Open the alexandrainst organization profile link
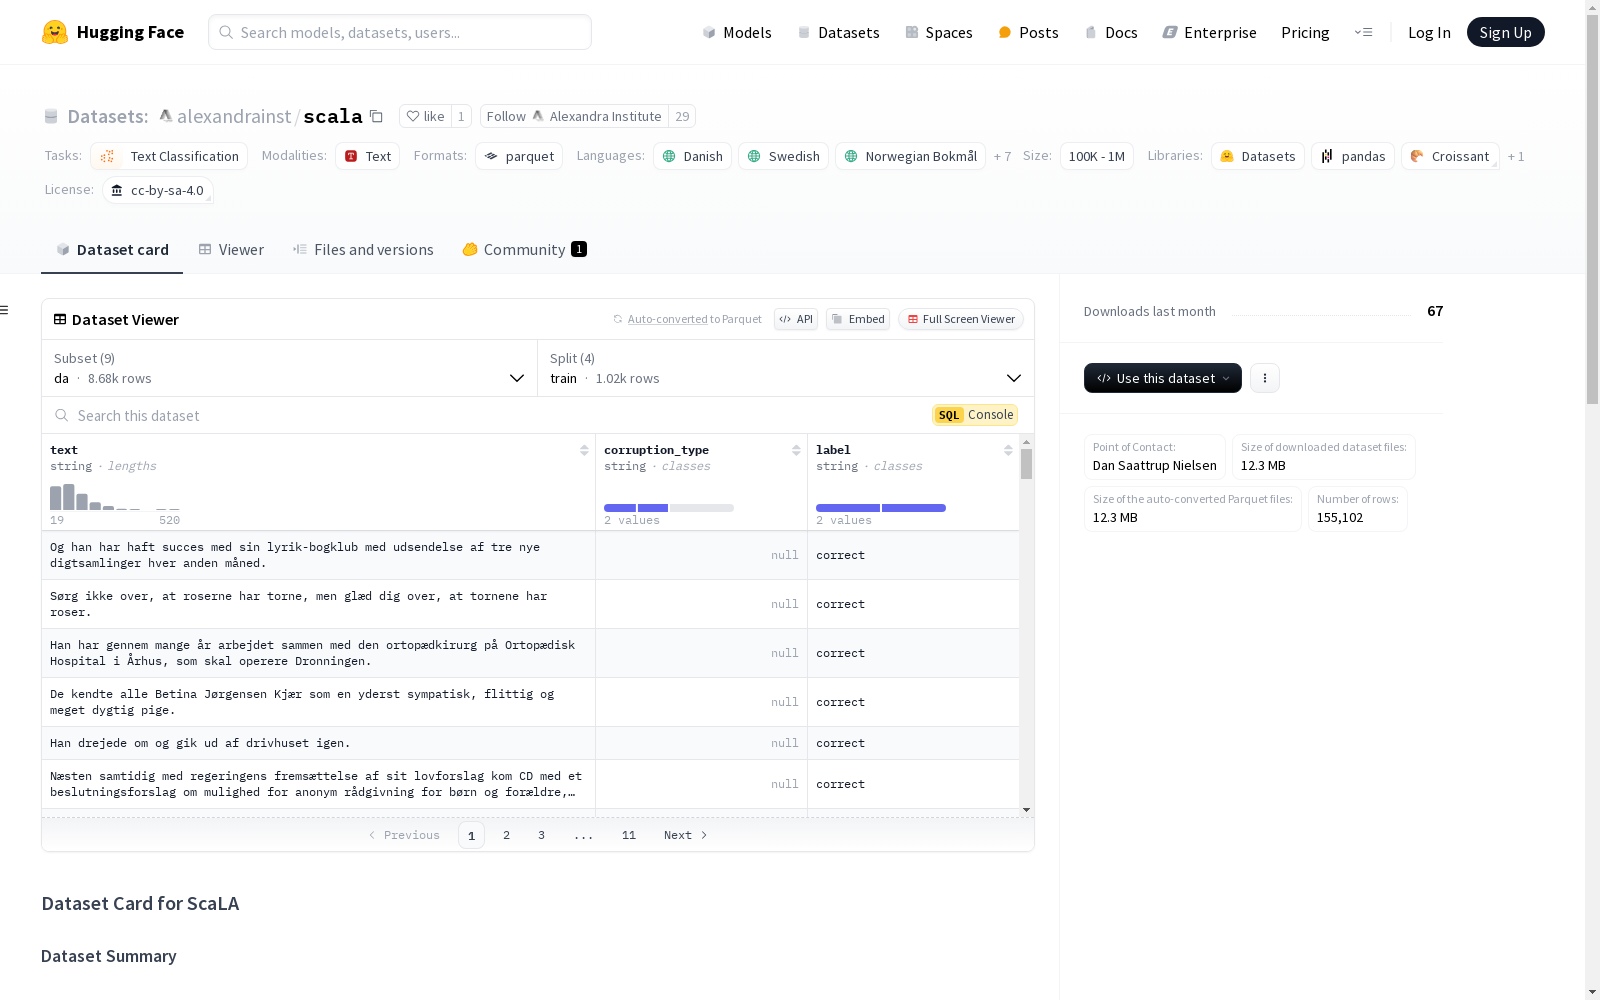Image resolution: width=1600 pixels, height=1000 pixels. (x=234, y=116)
